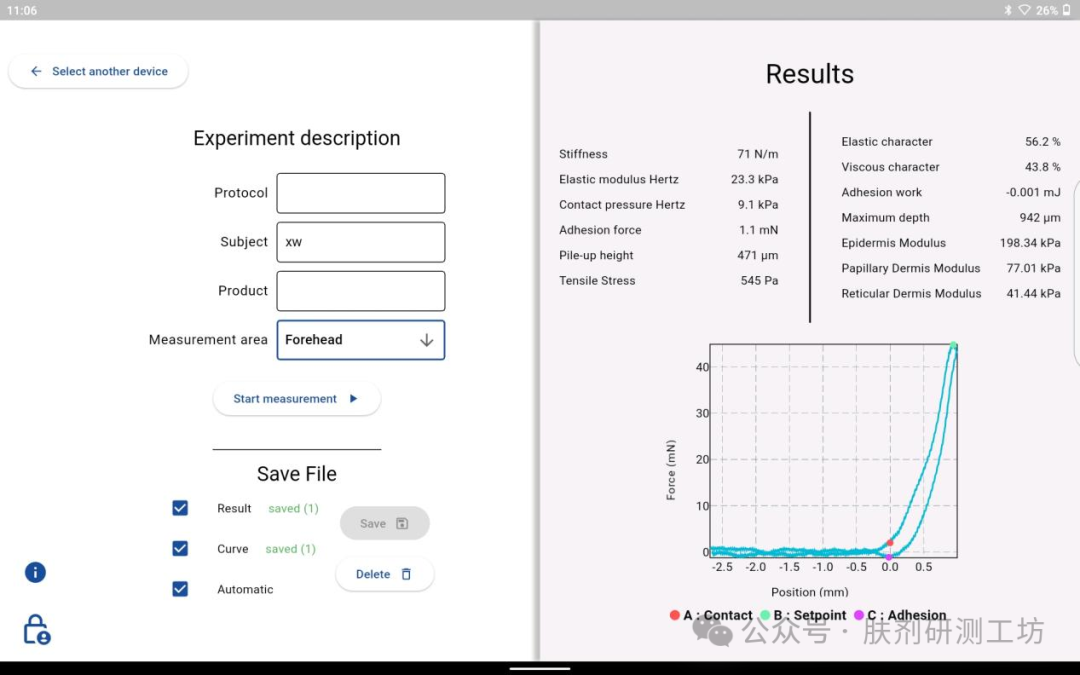Click the Position (mm) axis label
Screen dimensions: 1080x675
810,592
